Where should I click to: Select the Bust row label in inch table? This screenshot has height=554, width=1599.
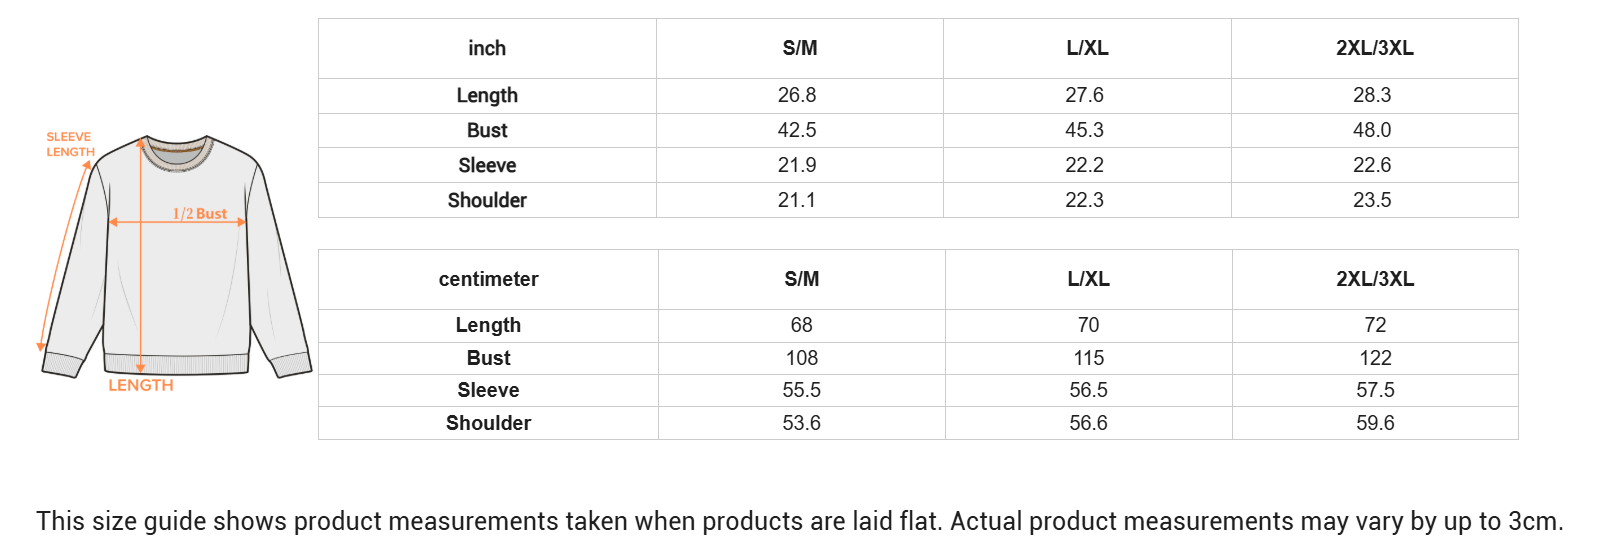coord(487,130)
